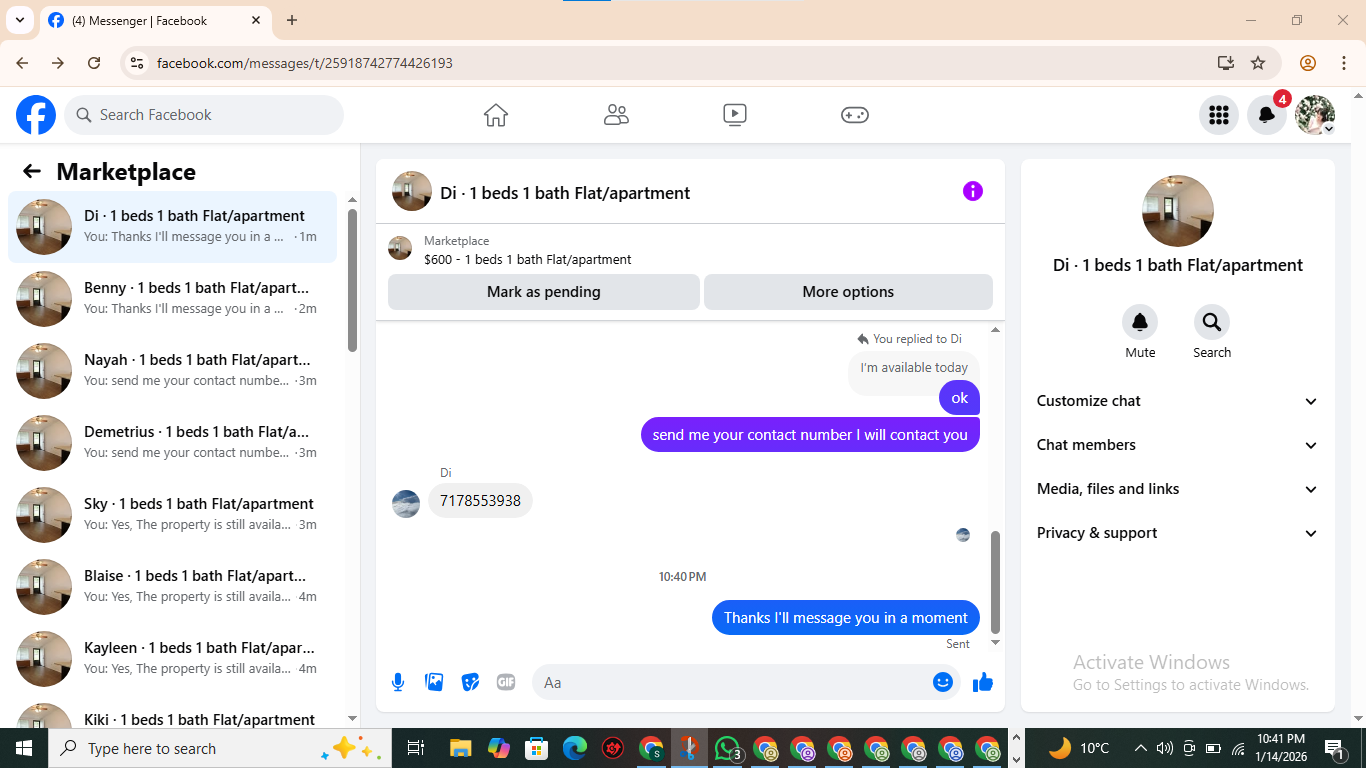Viewport: 1366px width, 768px height.
Task: Open the Kiki conversation
Action: [x=173, y=712]
